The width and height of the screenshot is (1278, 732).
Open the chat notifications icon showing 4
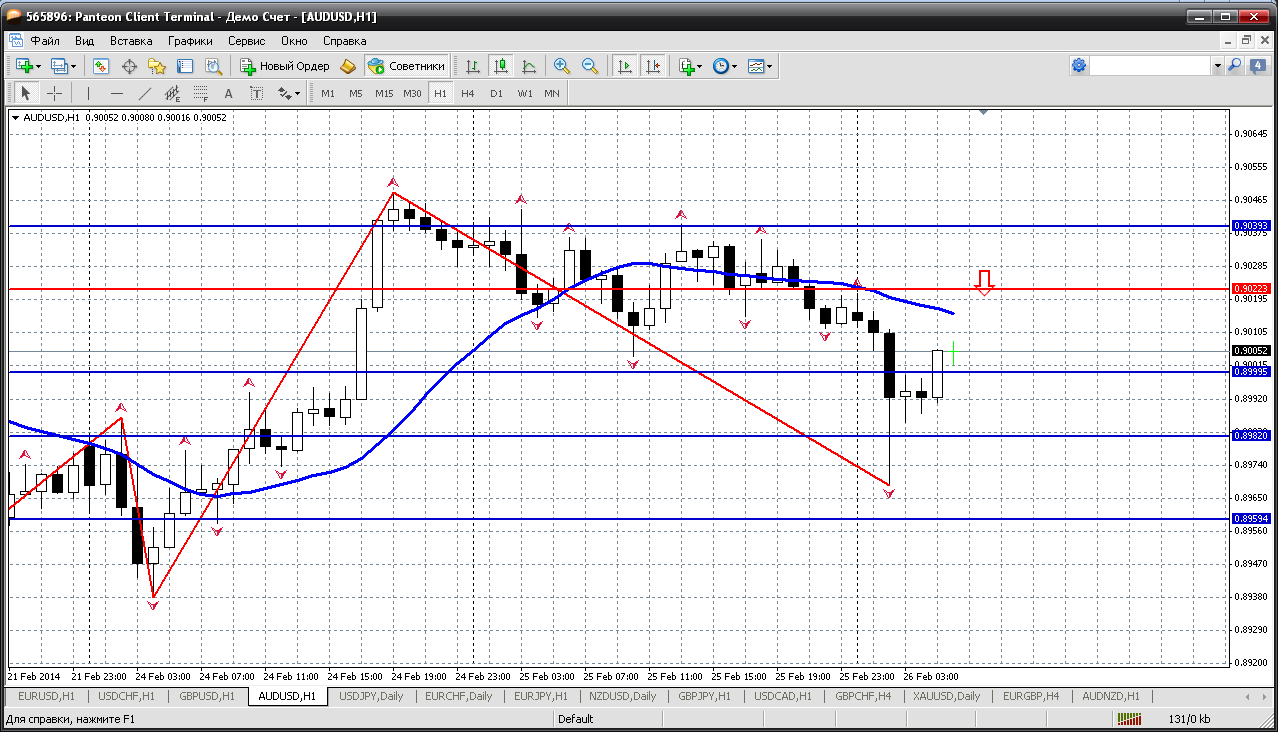[1256, 65]
